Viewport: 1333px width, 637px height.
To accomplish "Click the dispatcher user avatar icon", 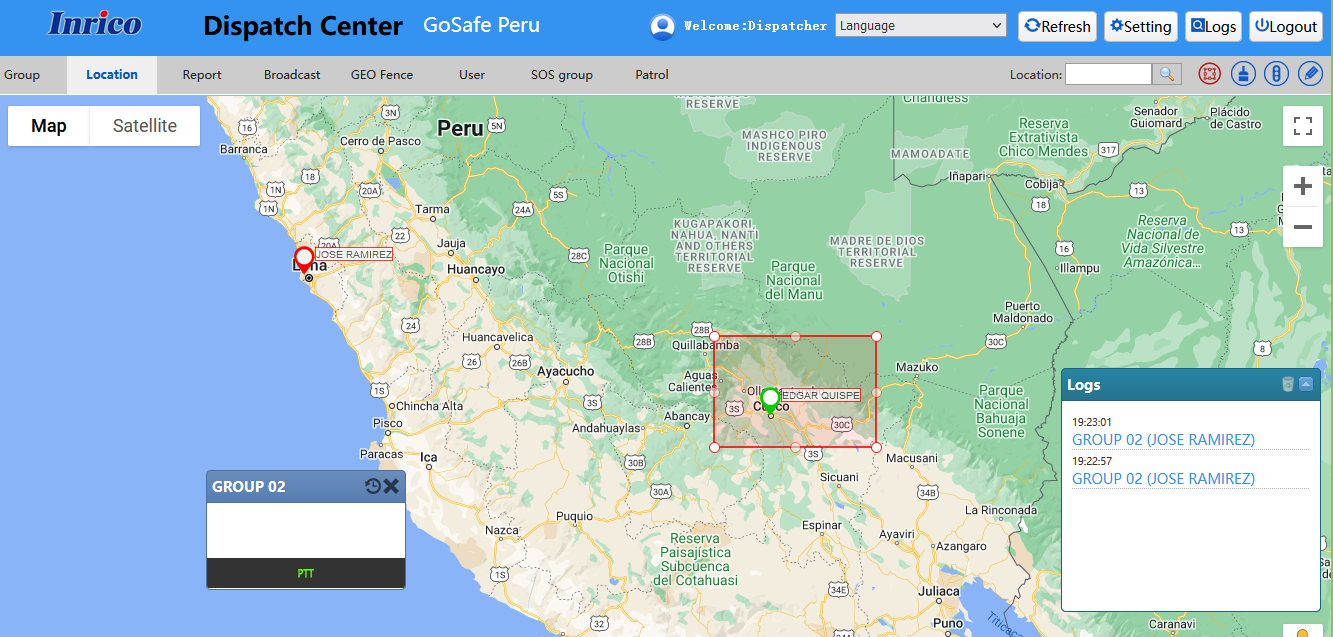I will (x=662, y=27).
